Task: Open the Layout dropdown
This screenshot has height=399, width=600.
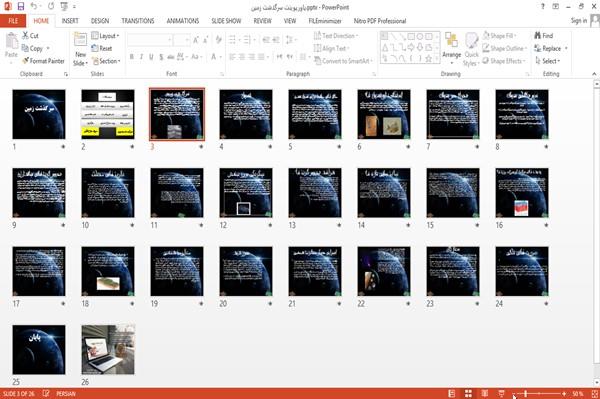Action: pyautogui.click(x=105, y=36)
